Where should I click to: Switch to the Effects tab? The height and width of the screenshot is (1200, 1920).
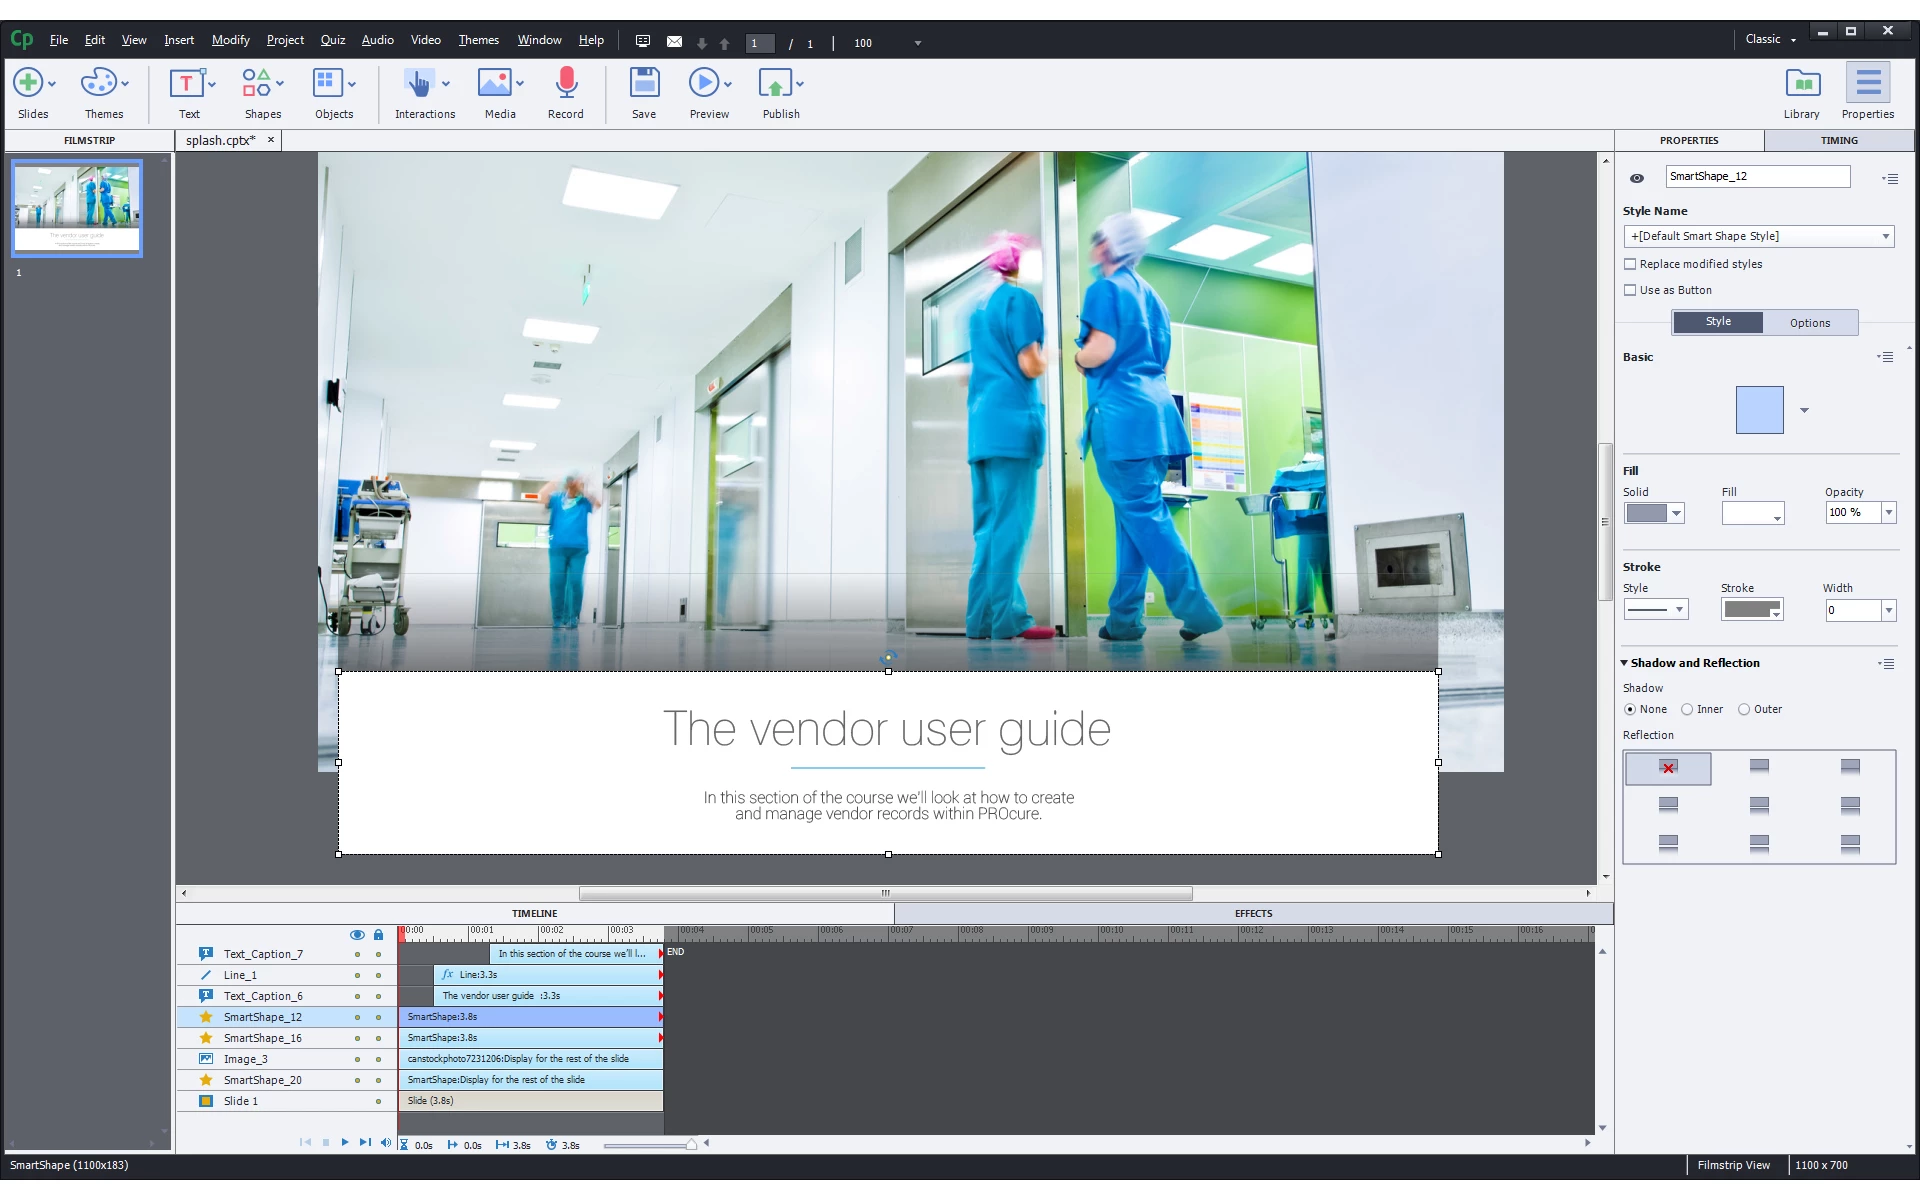coord(1253,913)
